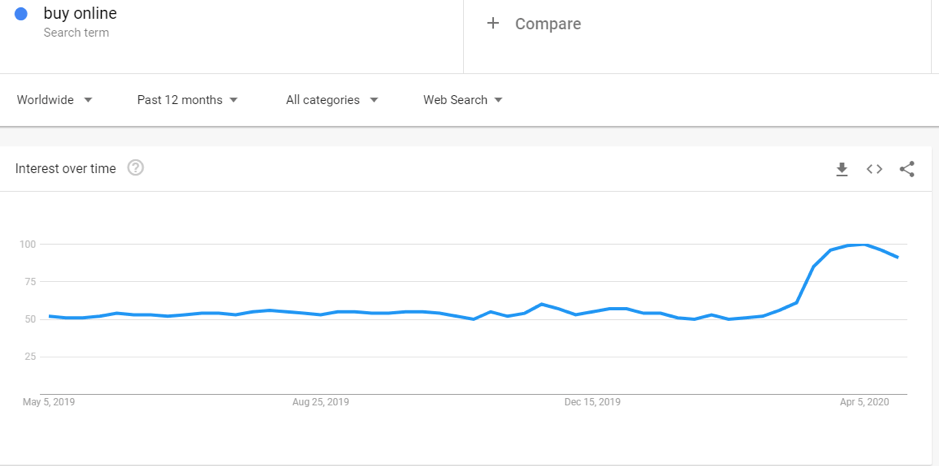Click the 100 value gridline label
This screenshot has height=466, width=939.
(x=28, y=244)
